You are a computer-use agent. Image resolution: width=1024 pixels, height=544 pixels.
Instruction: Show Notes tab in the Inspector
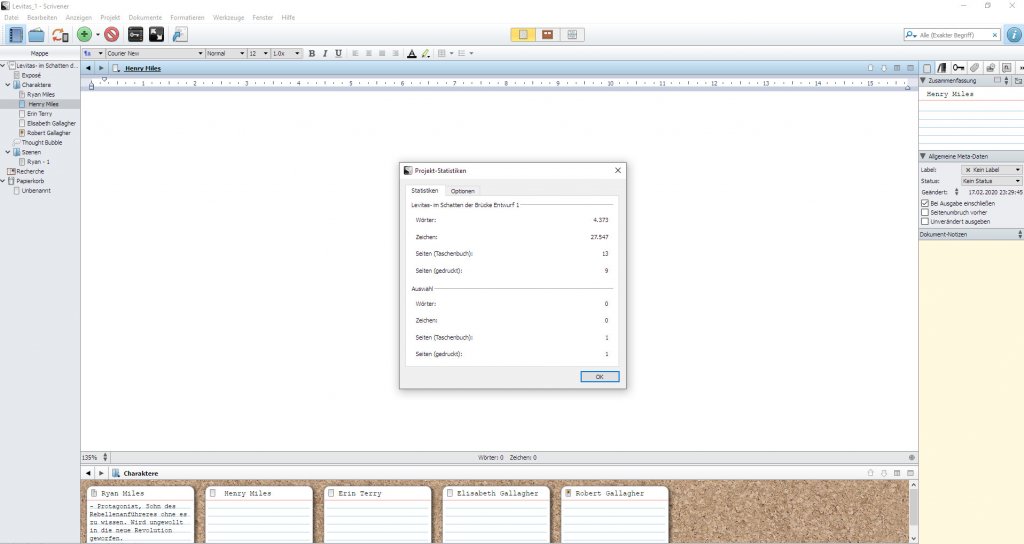(x=927, y=68)
